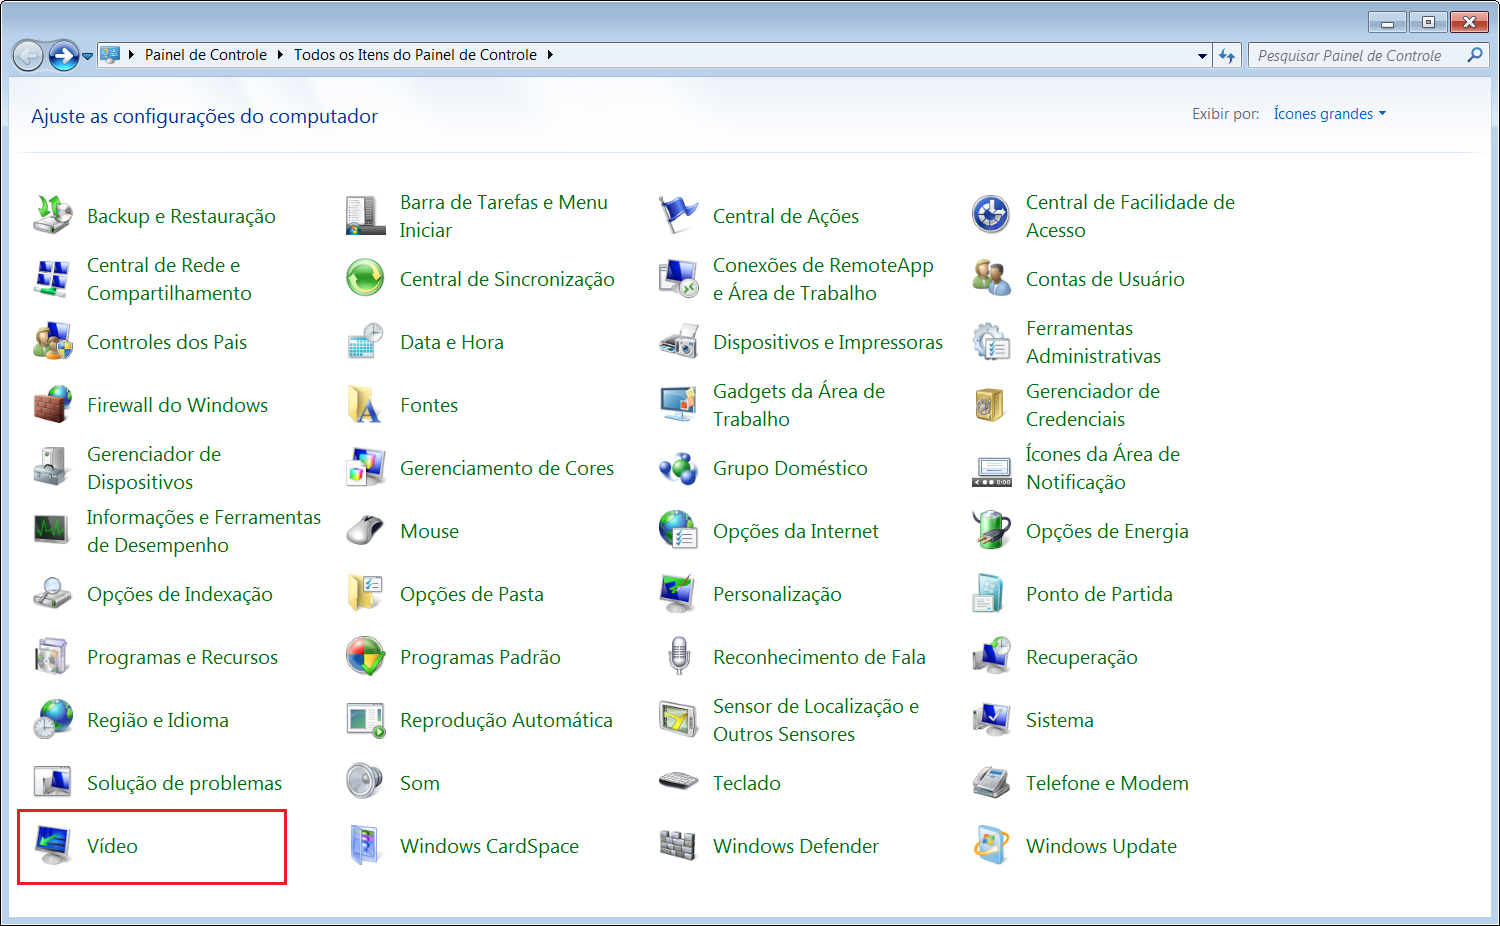
Task: Click Todos os Itens do Painel de Controle breadcrumb
Action: (415, 55)
